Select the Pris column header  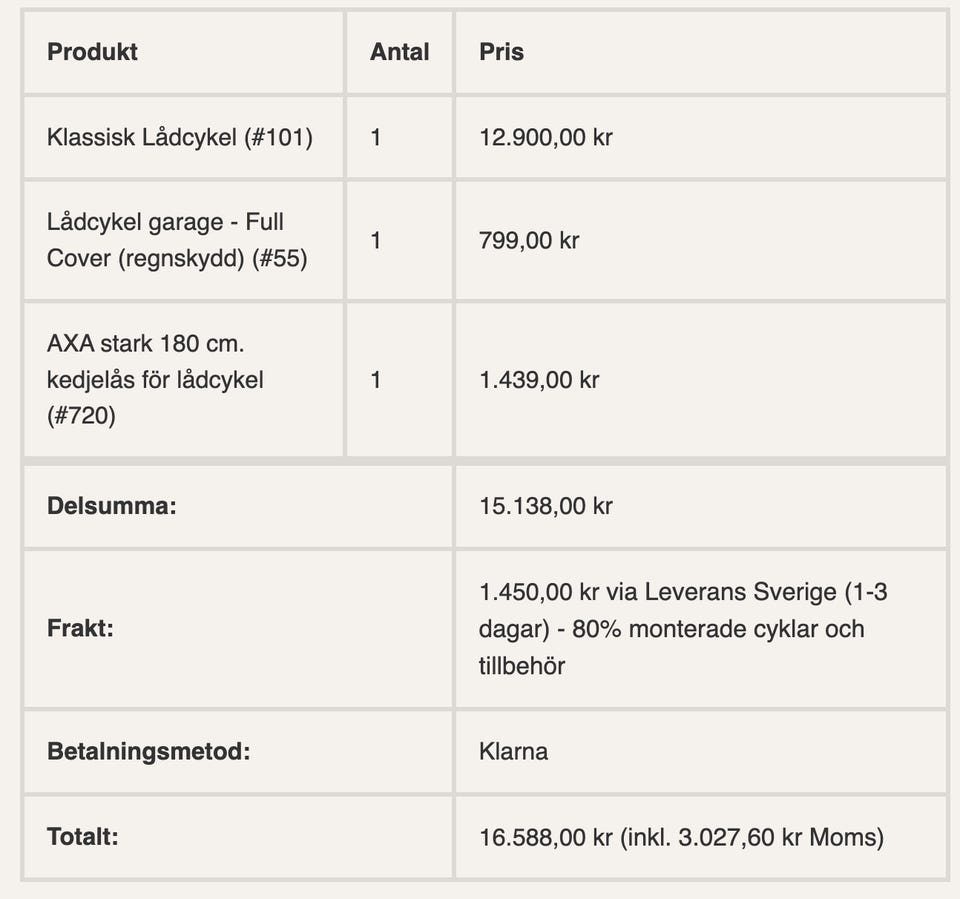click(x=501, y=52)
